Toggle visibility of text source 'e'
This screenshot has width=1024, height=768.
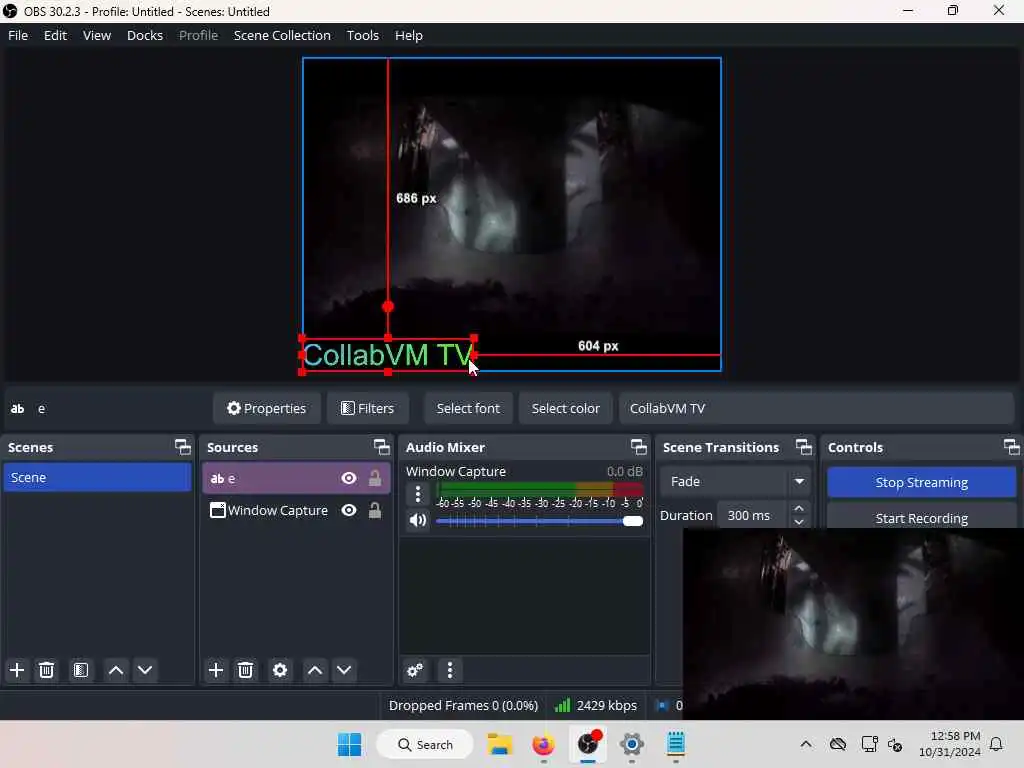tap(349, 479)
